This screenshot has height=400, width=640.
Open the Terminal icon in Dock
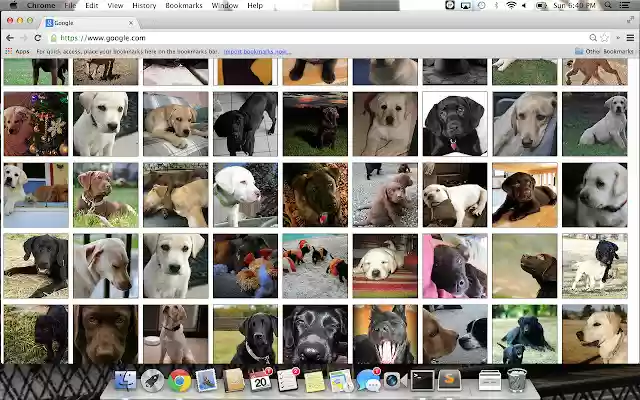tap(422, 381)
